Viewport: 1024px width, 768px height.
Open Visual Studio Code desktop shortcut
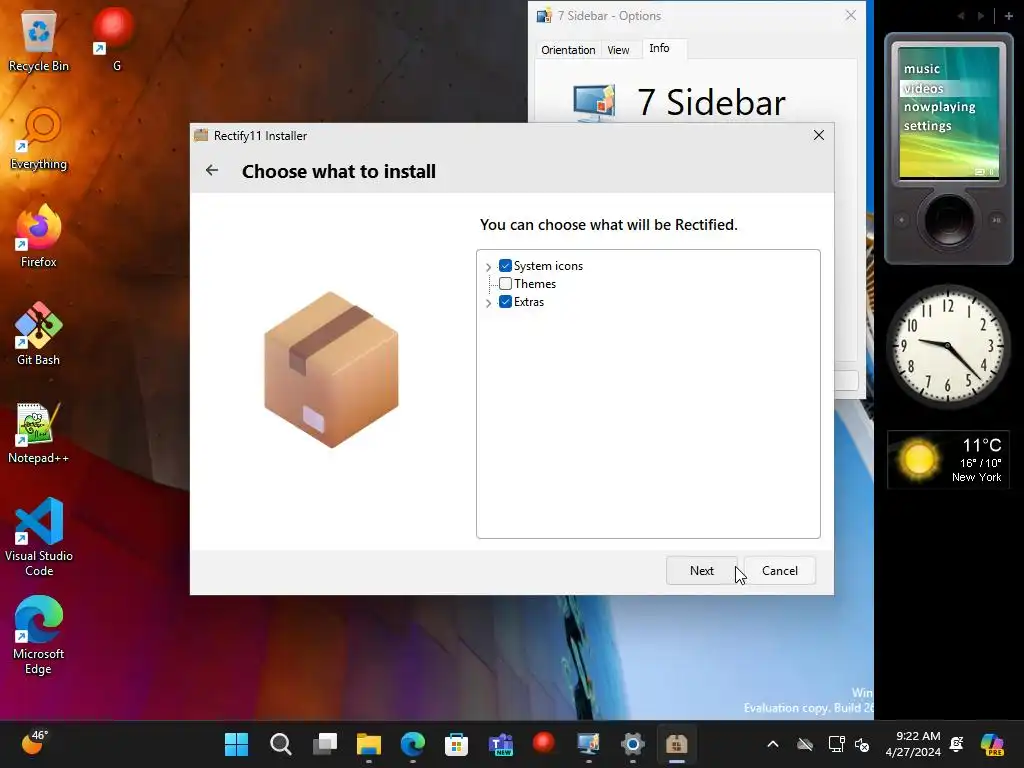click(x=39, y=537)
